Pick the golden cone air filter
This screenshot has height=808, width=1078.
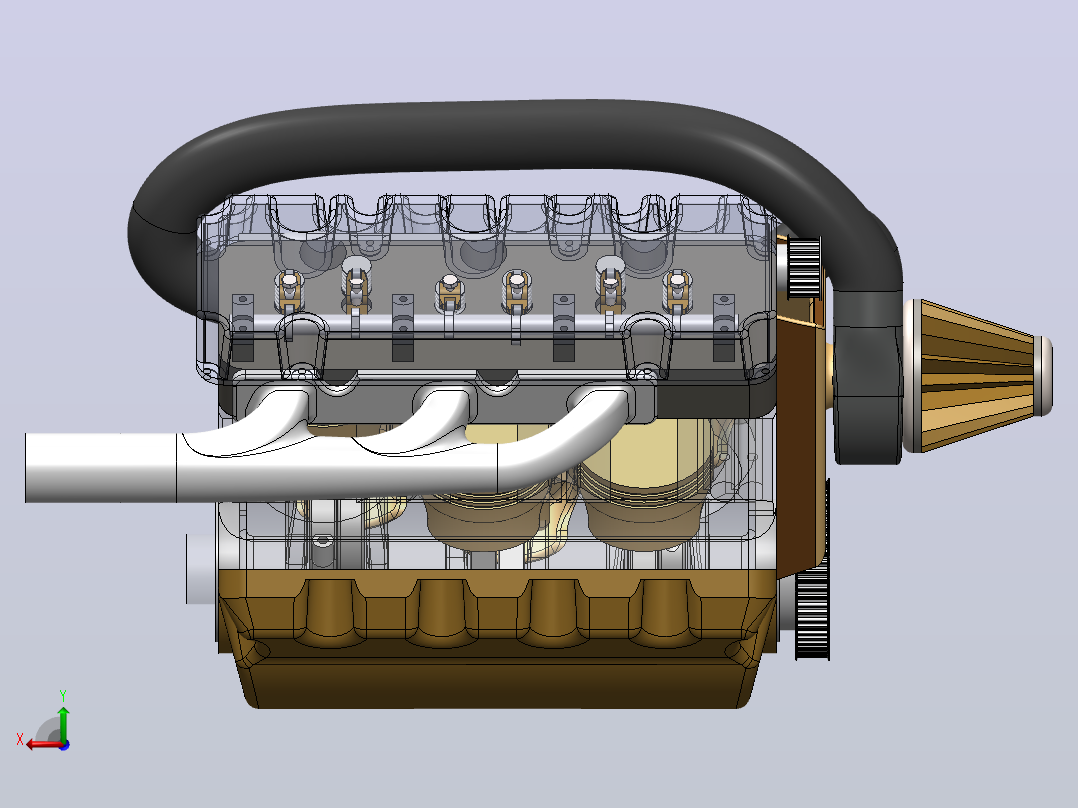976,375
